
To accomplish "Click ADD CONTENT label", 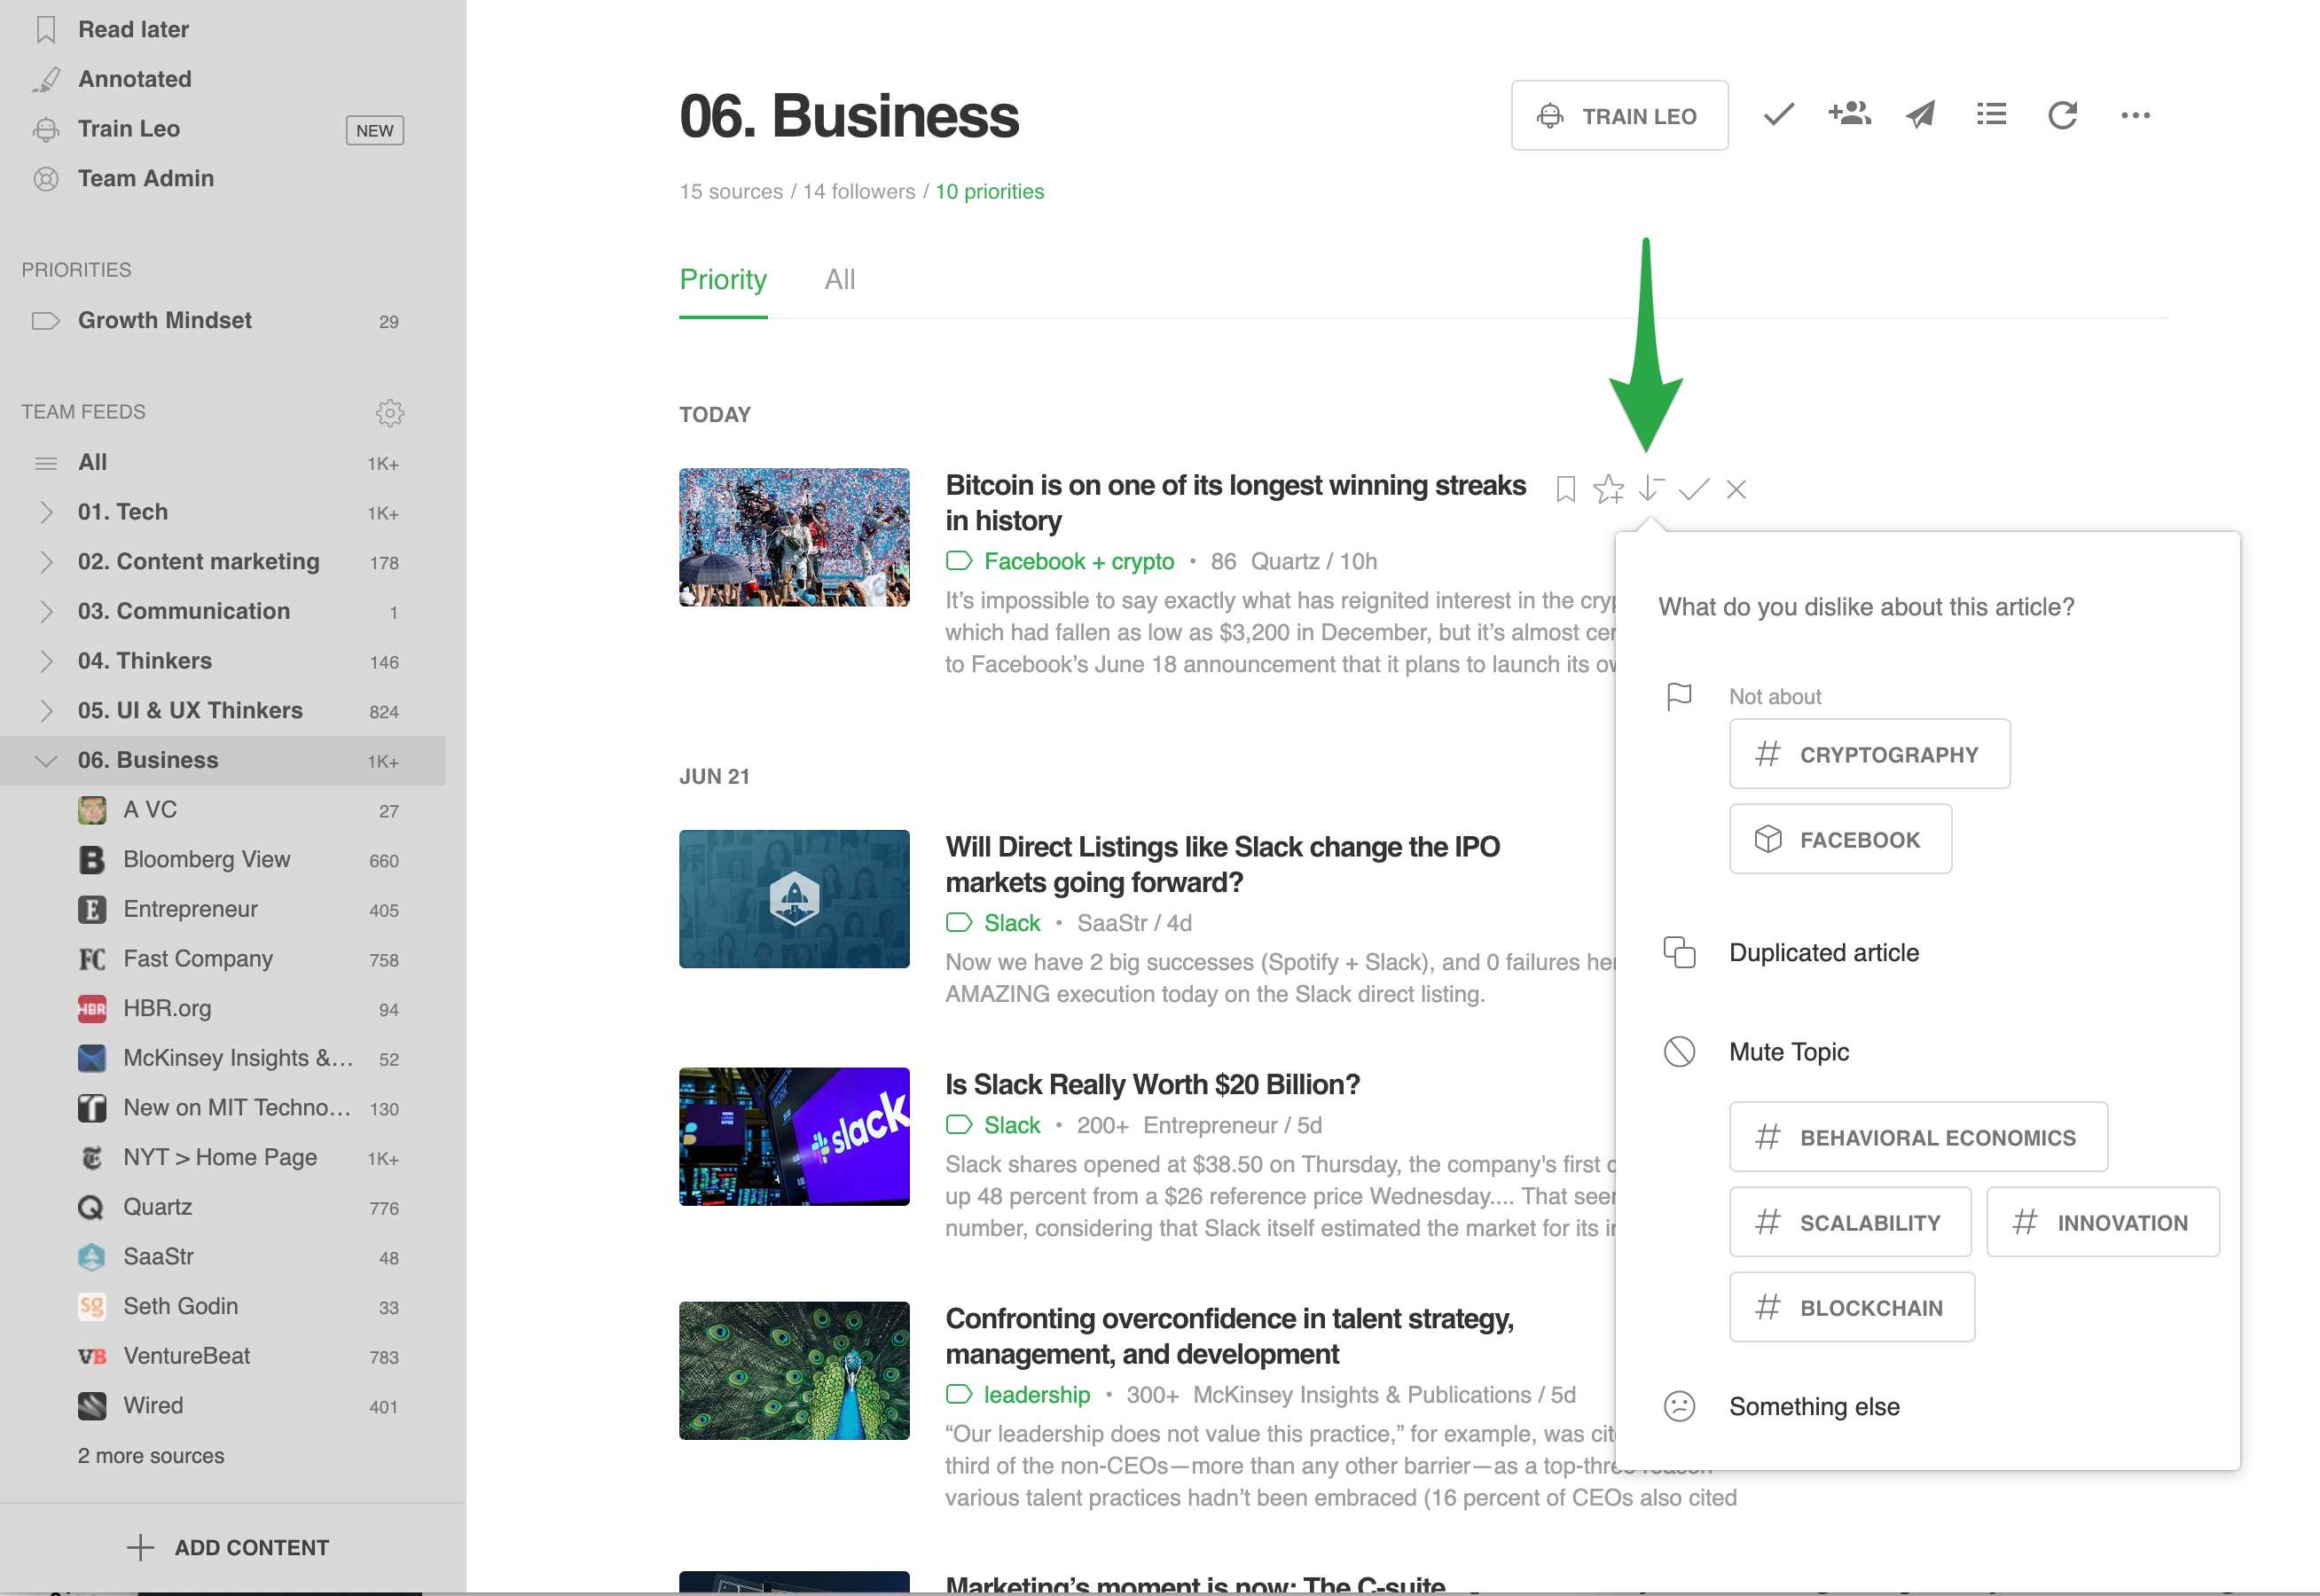I will (x=251, y=1548).
